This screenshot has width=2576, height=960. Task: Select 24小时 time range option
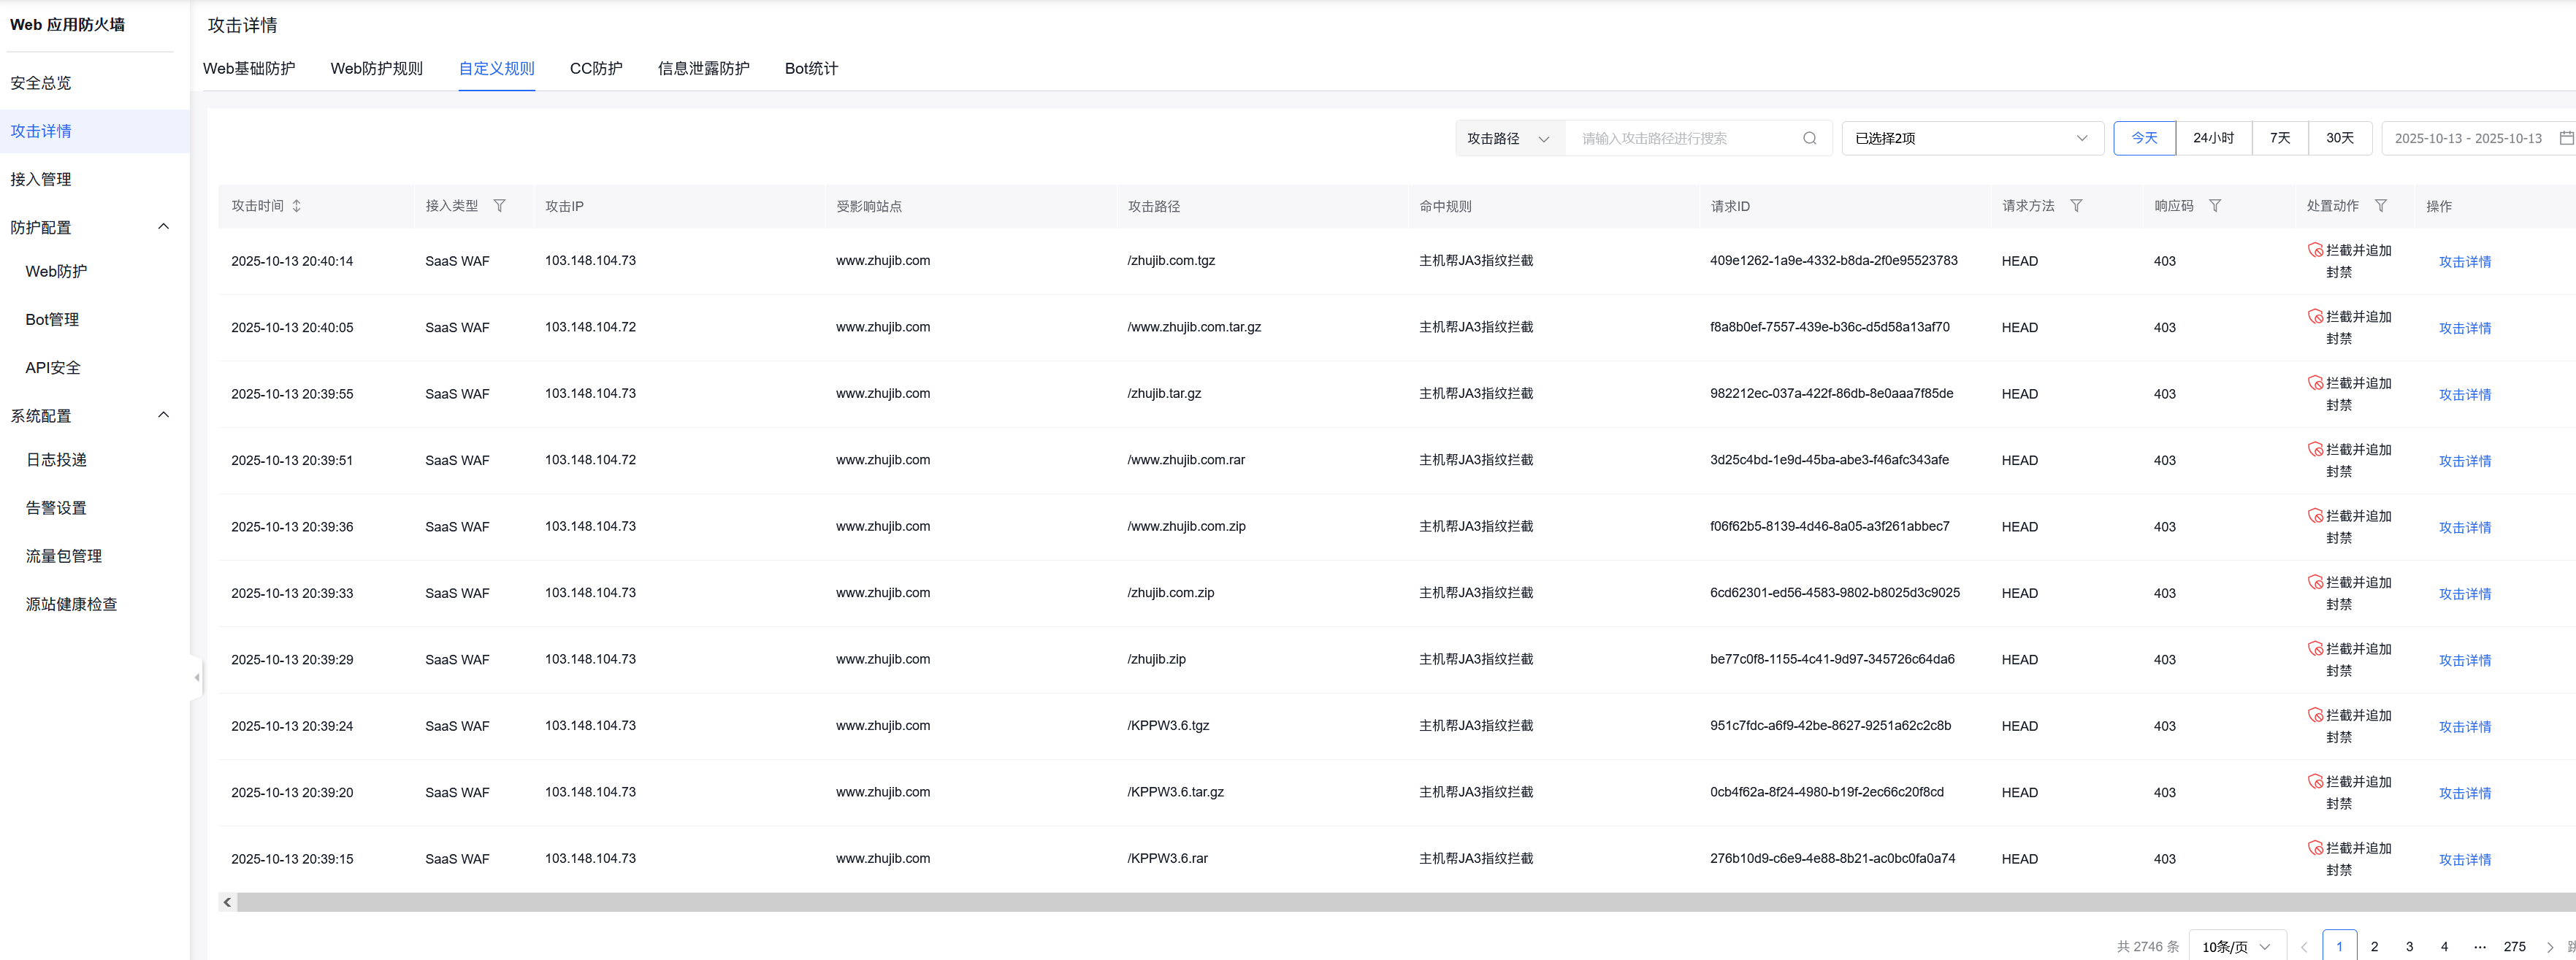coord(2213,138)
